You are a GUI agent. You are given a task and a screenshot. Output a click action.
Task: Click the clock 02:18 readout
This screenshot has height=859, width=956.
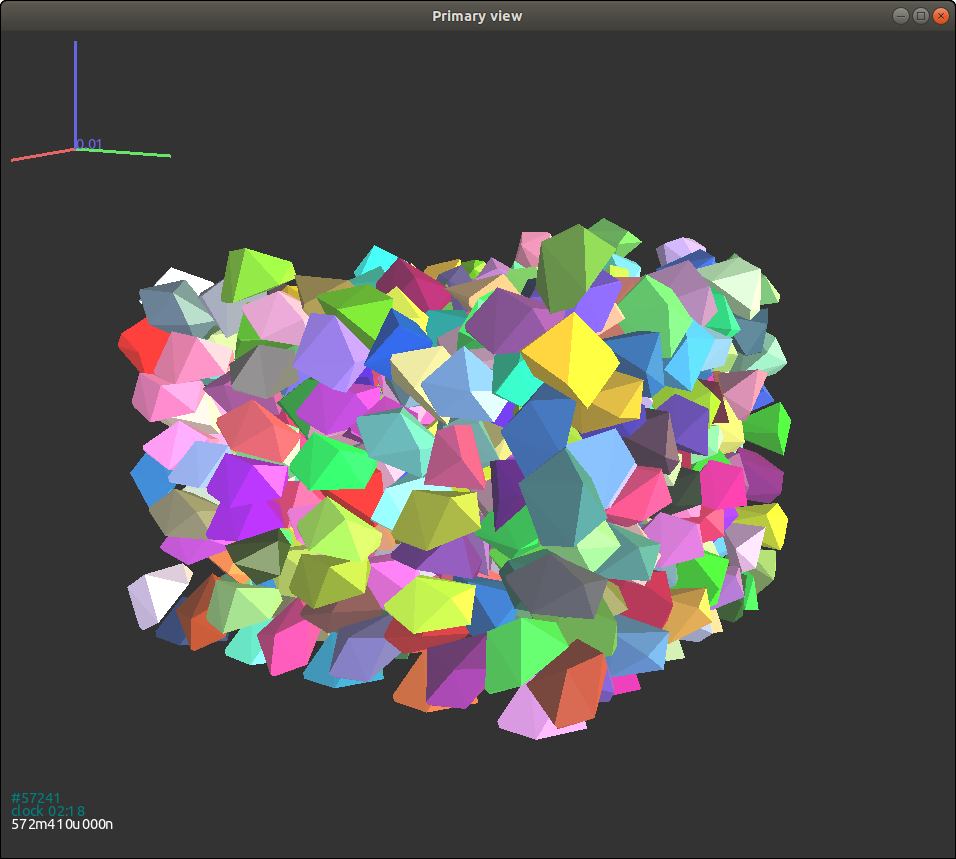[x=48, y=811]
